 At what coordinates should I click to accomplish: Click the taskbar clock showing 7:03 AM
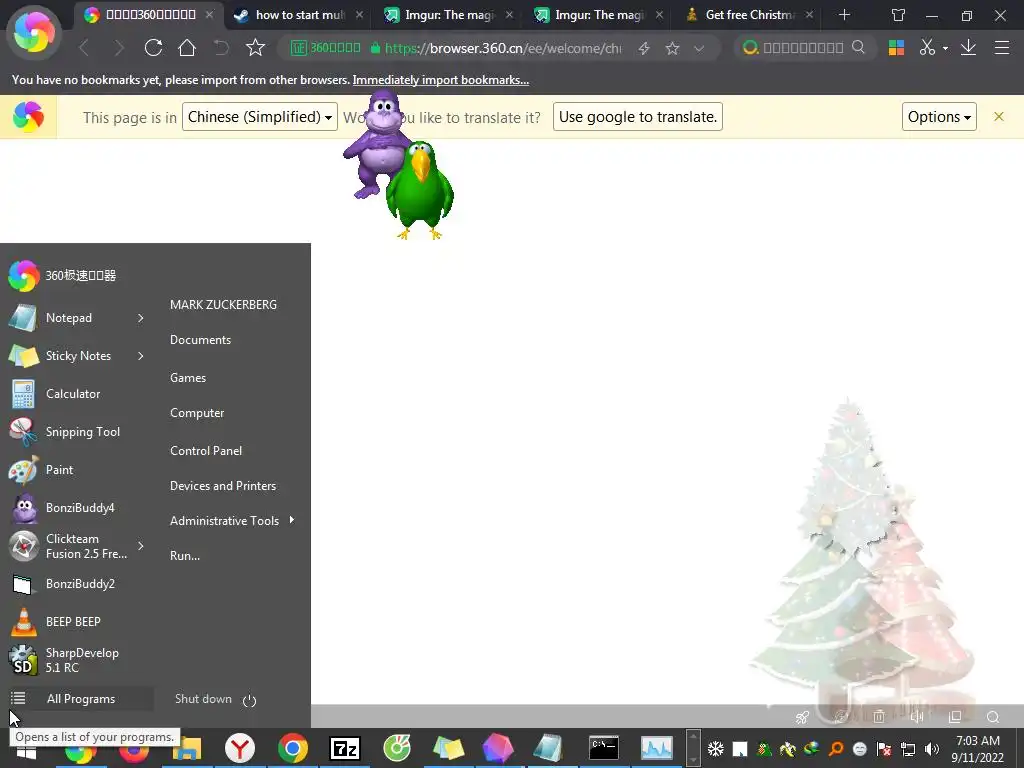(978, 748)
